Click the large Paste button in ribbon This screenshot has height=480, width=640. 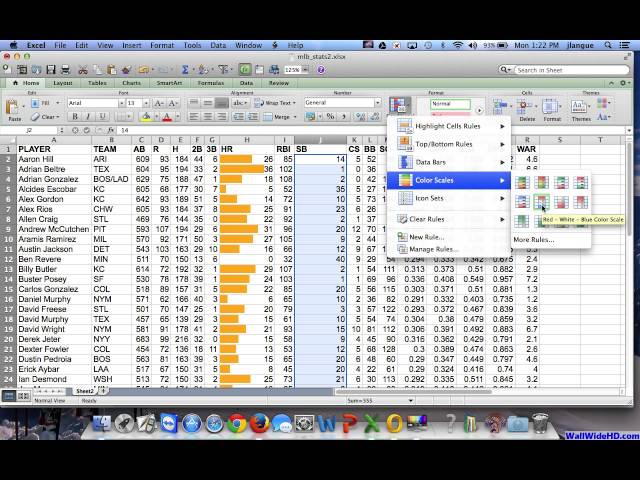pos(14,110)
